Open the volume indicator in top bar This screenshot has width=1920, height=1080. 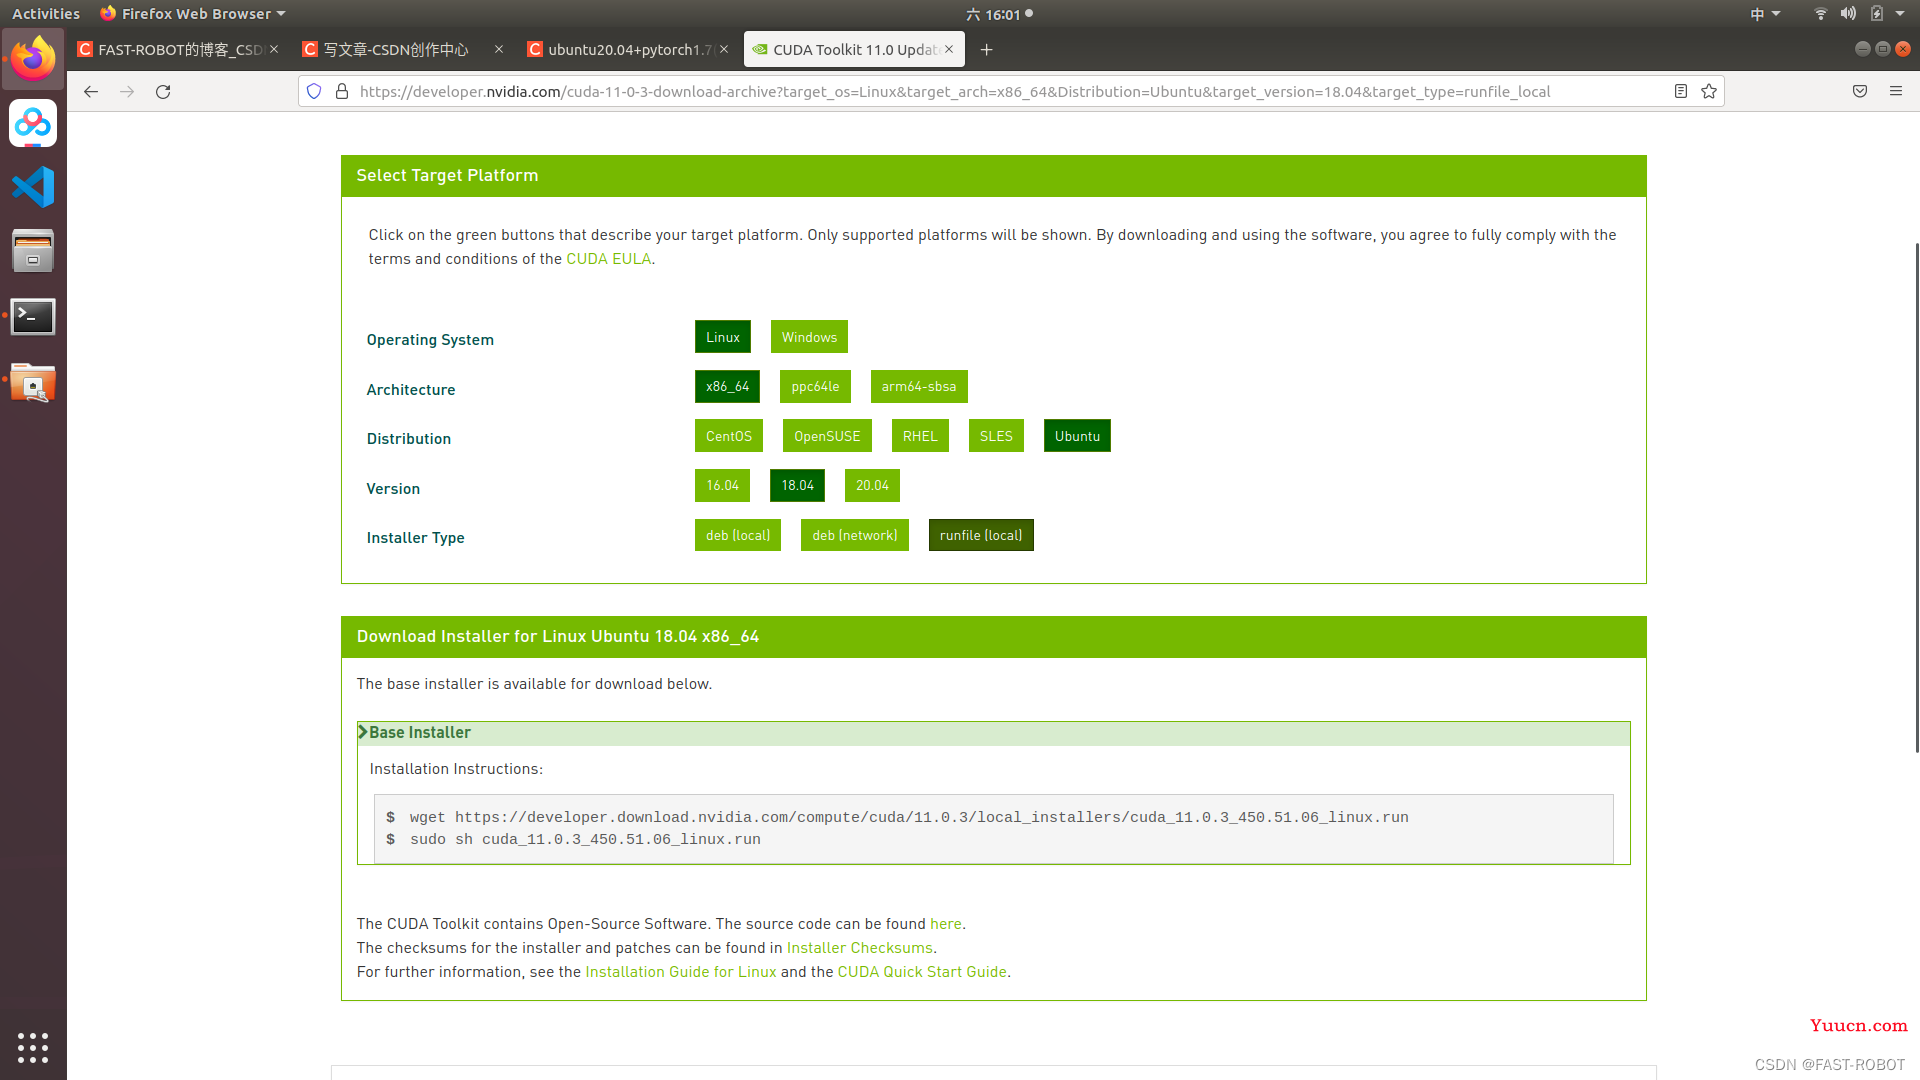tap(1848, 14)
